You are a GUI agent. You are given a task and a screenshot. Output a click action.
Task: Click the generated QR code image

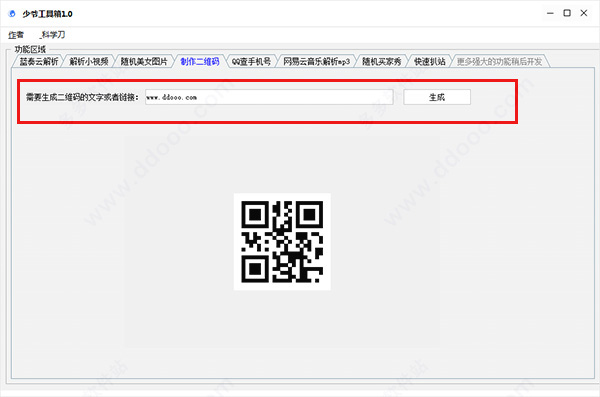282,242
